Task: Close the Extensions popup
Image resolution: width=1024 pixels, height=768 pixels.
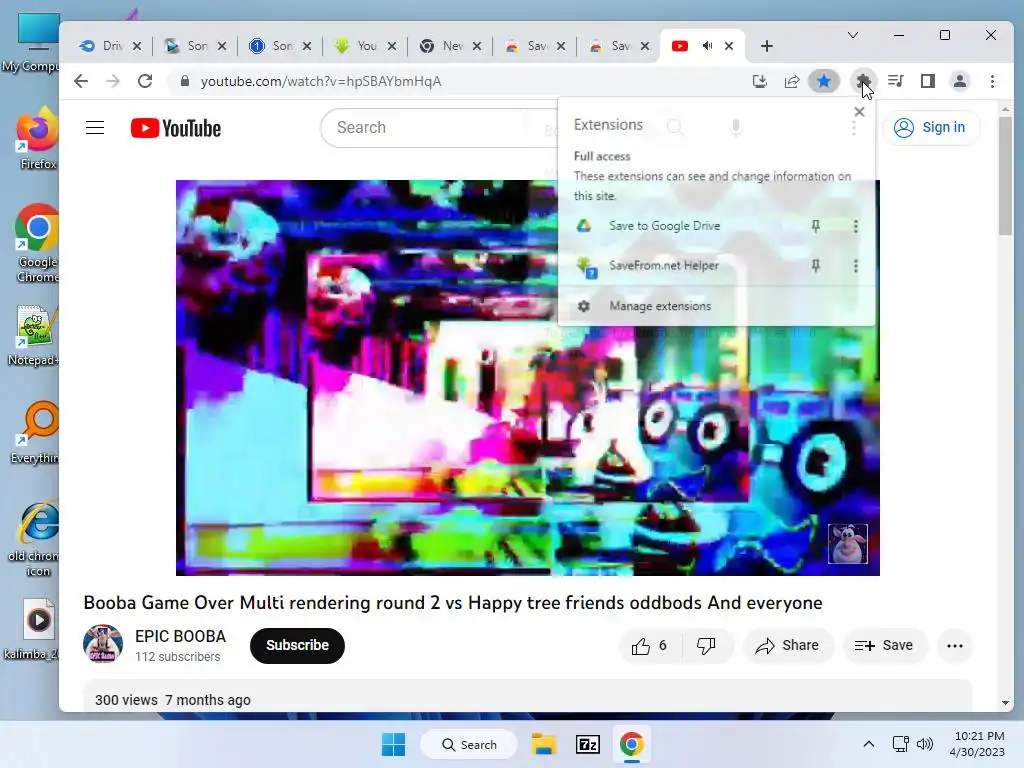Action: [x=859, y=112]
